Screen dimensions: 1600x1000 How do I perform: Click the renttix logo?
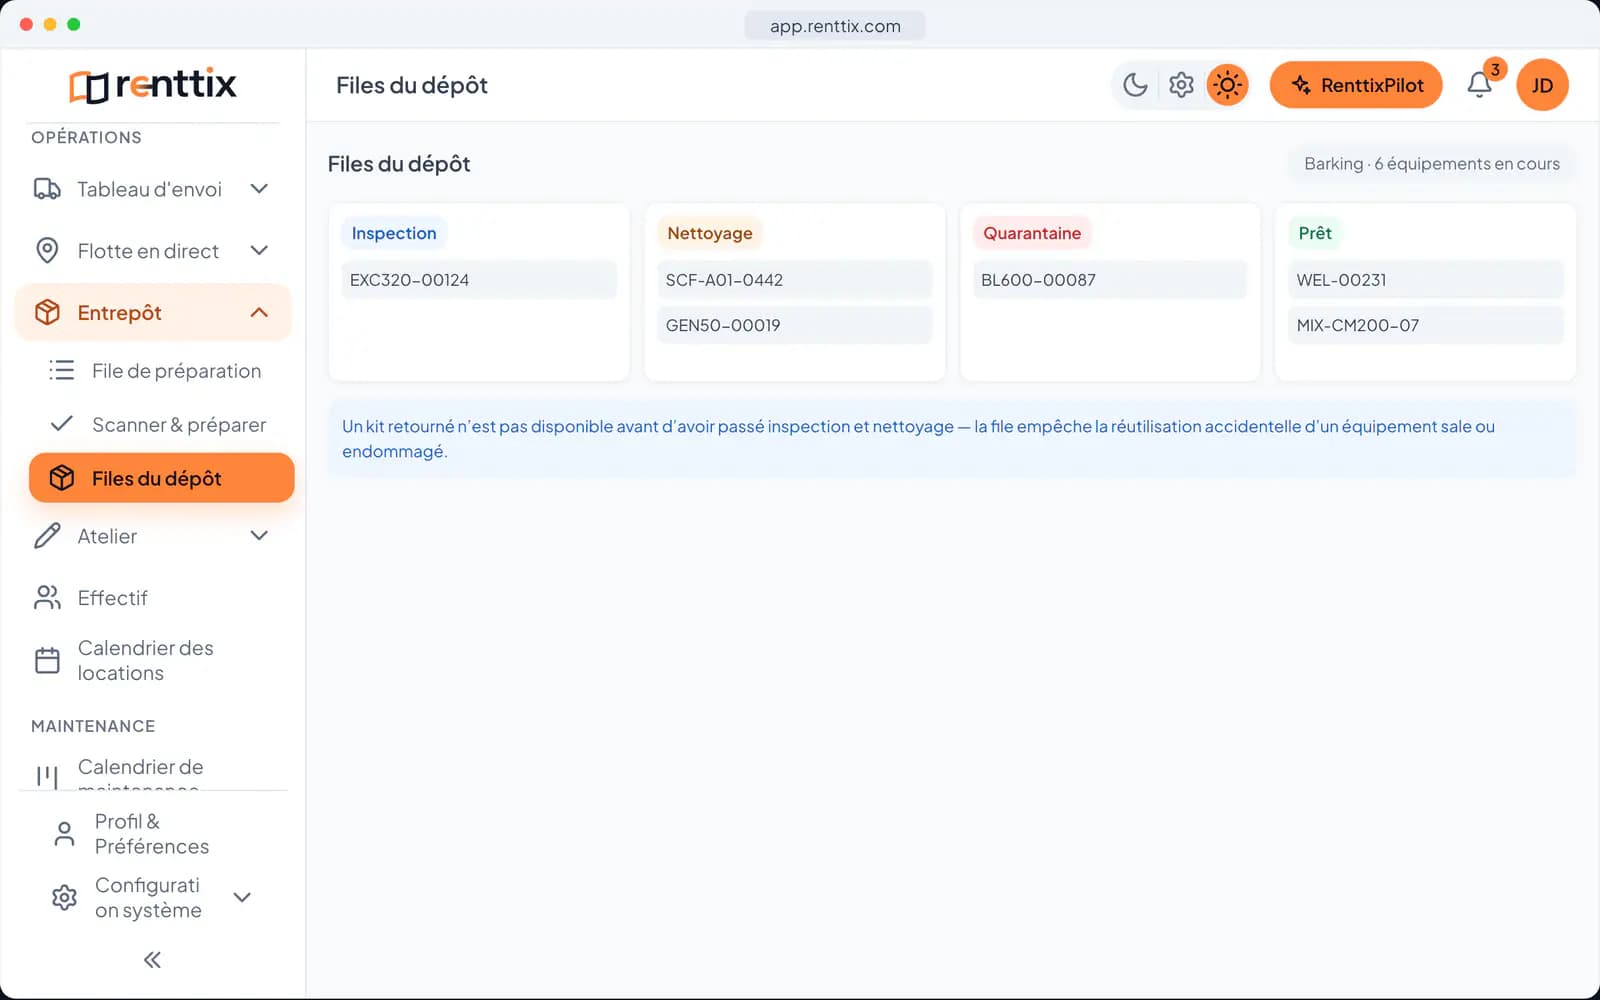(152, 85)
